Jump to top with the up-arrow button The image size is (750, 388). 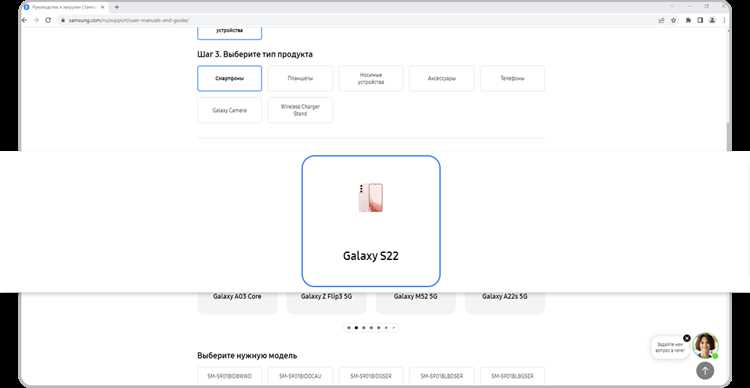705,370
